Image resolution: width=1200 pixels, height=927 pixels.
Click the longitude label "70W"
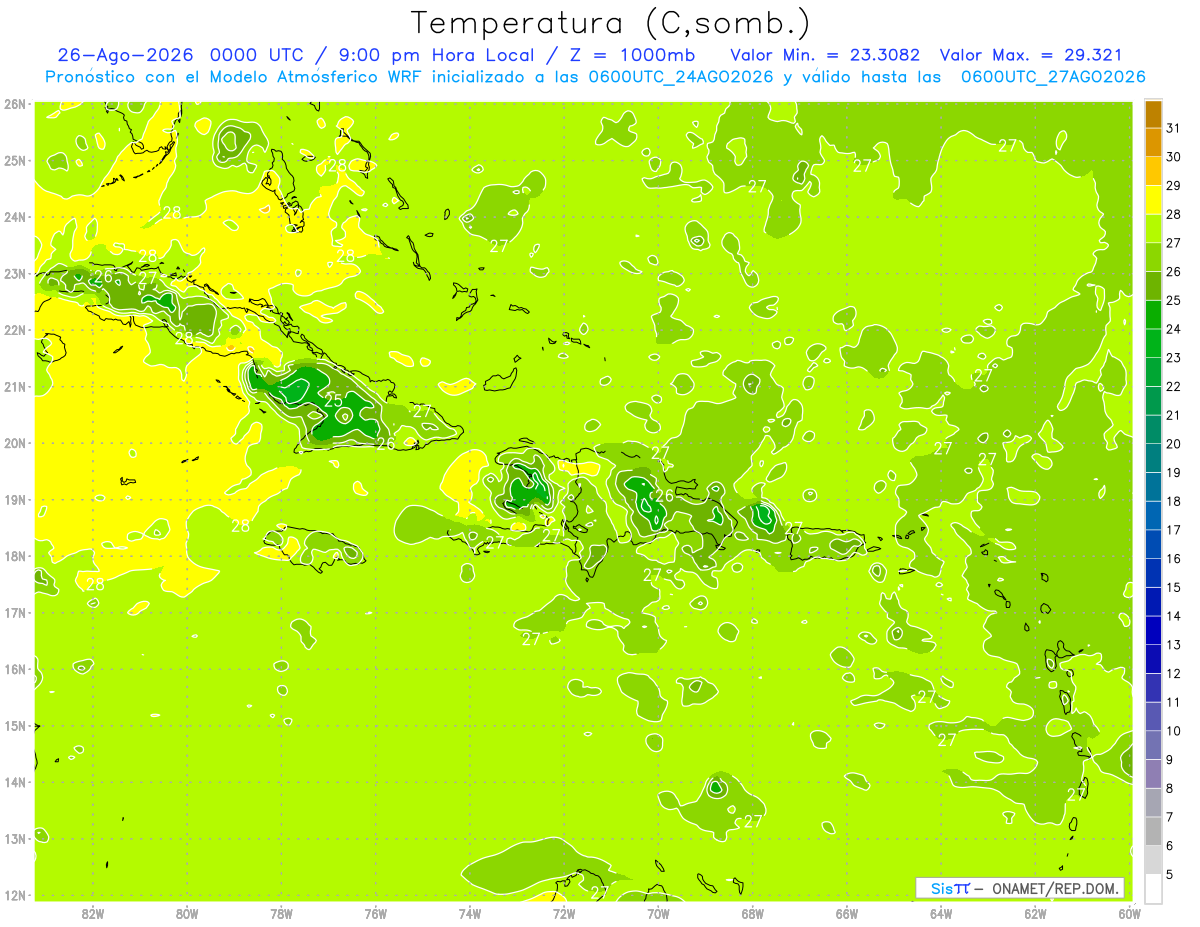pos(658,913)
